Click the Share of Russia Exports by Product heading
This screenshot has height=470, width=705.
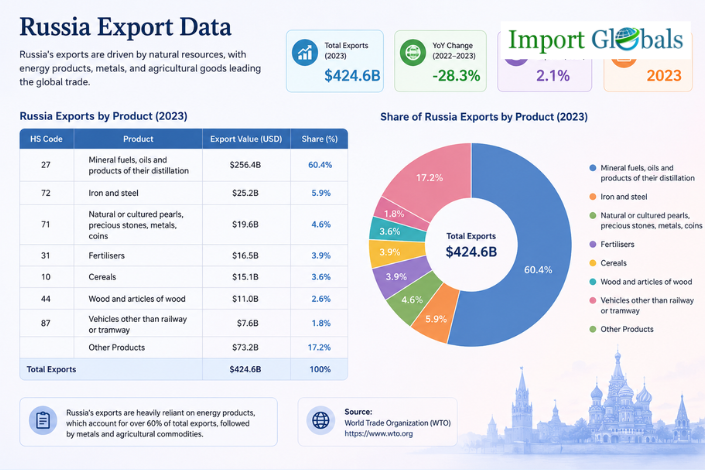[x=484, y=117]
